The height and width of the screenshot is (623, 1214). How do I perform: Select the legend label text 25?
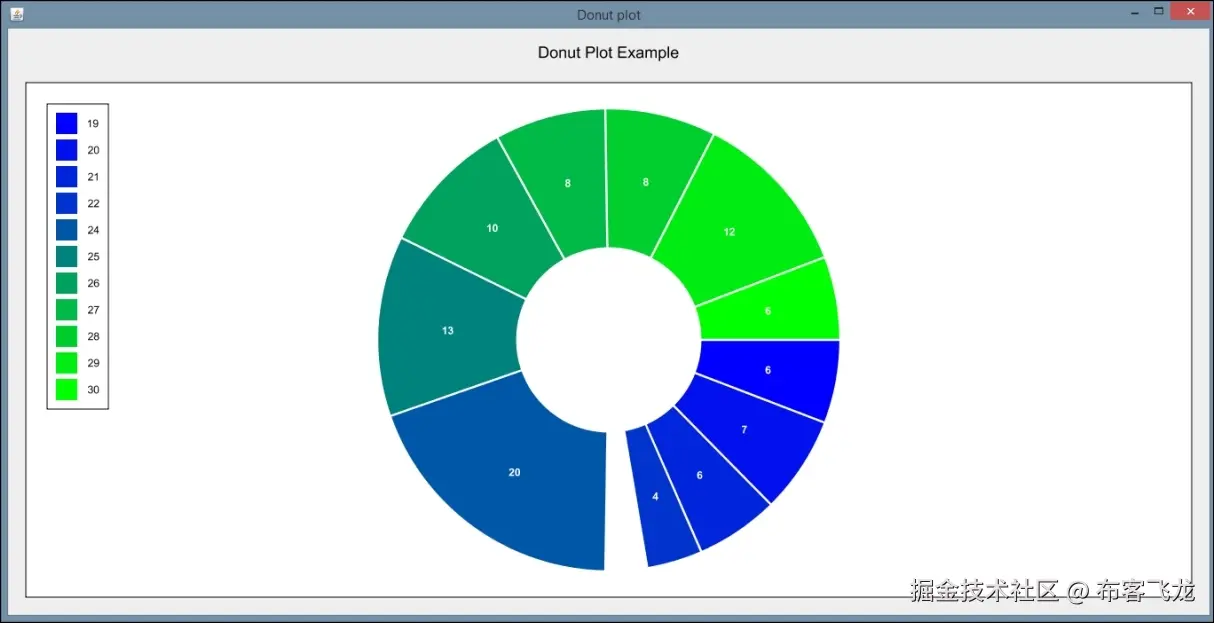92,256
